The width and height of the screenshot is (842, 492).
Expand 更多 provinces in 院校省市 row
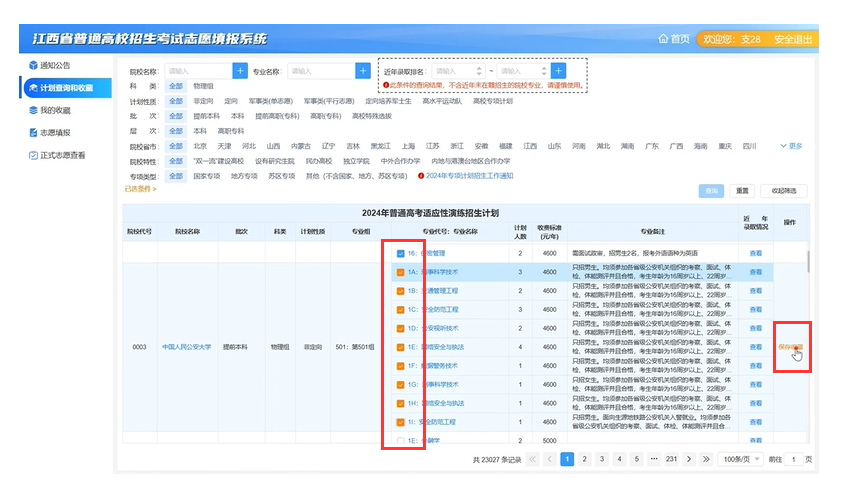coord(794,146)
